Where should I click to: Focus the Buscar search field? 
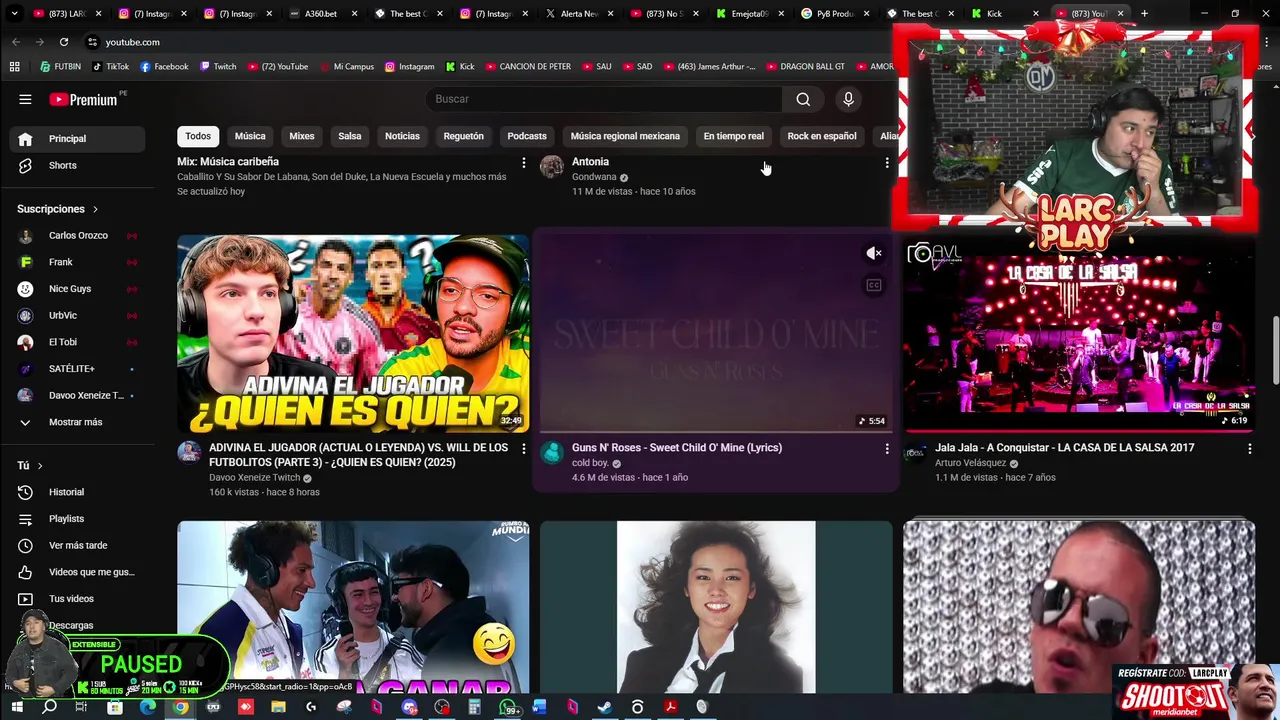pos(605,99)
